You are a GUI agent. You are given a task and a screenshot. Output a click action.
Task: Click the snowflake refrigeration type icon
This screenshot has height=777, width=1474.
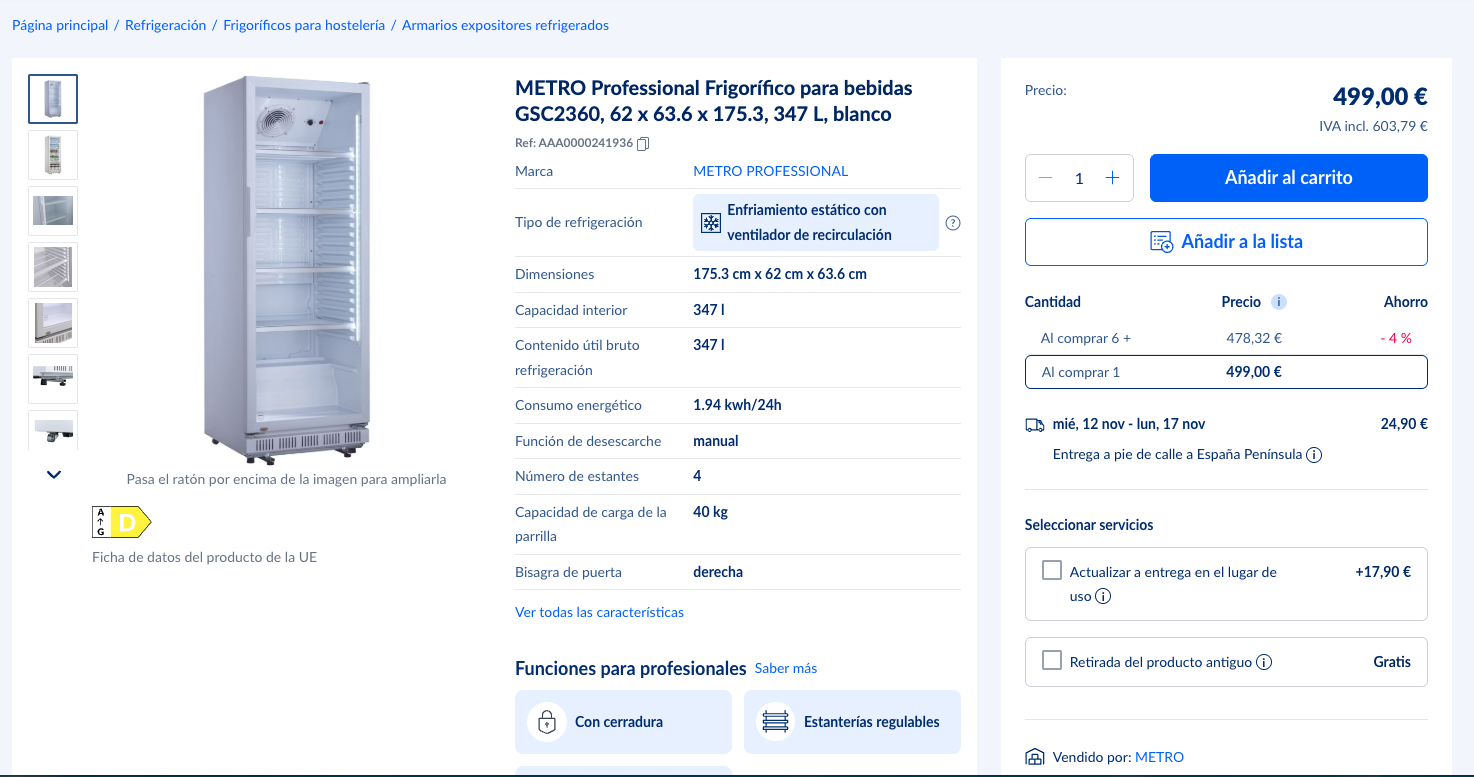710,223
